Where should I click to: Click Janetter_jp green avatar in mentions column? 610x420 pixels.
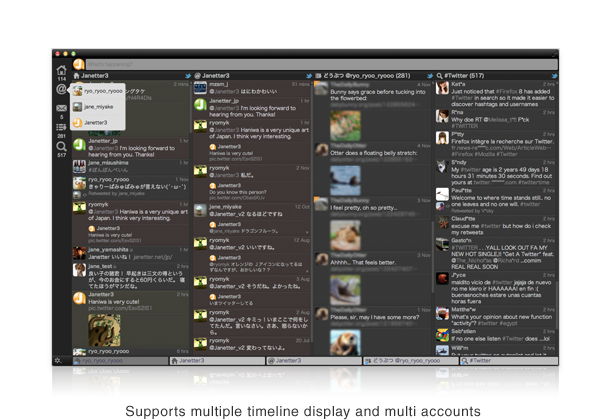[x=200, y=105]
